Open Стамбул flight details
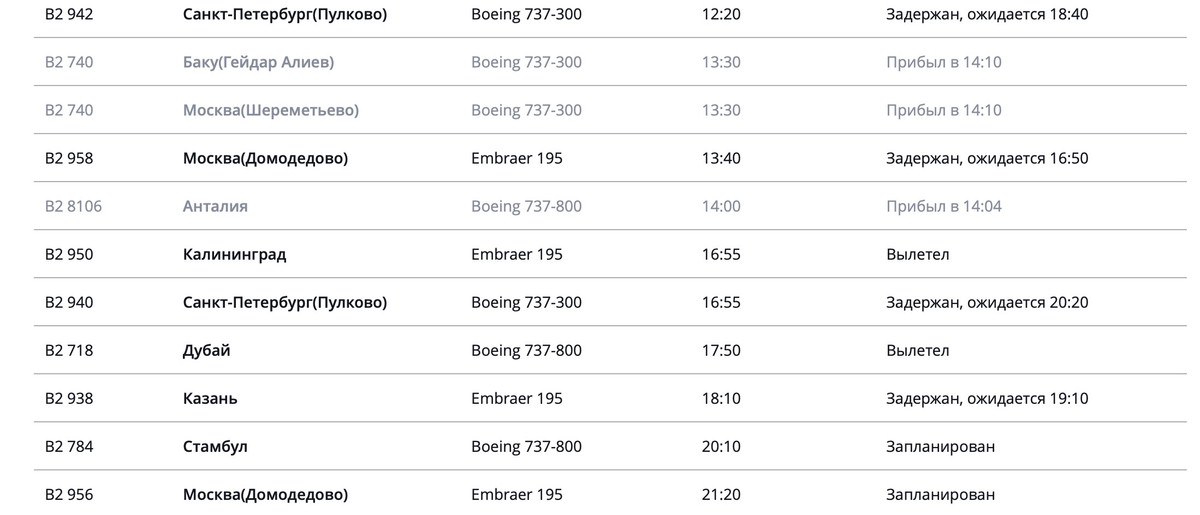The width and height of the screenshot is (1200, 515). pyautogui.click(x=610, y=446)
